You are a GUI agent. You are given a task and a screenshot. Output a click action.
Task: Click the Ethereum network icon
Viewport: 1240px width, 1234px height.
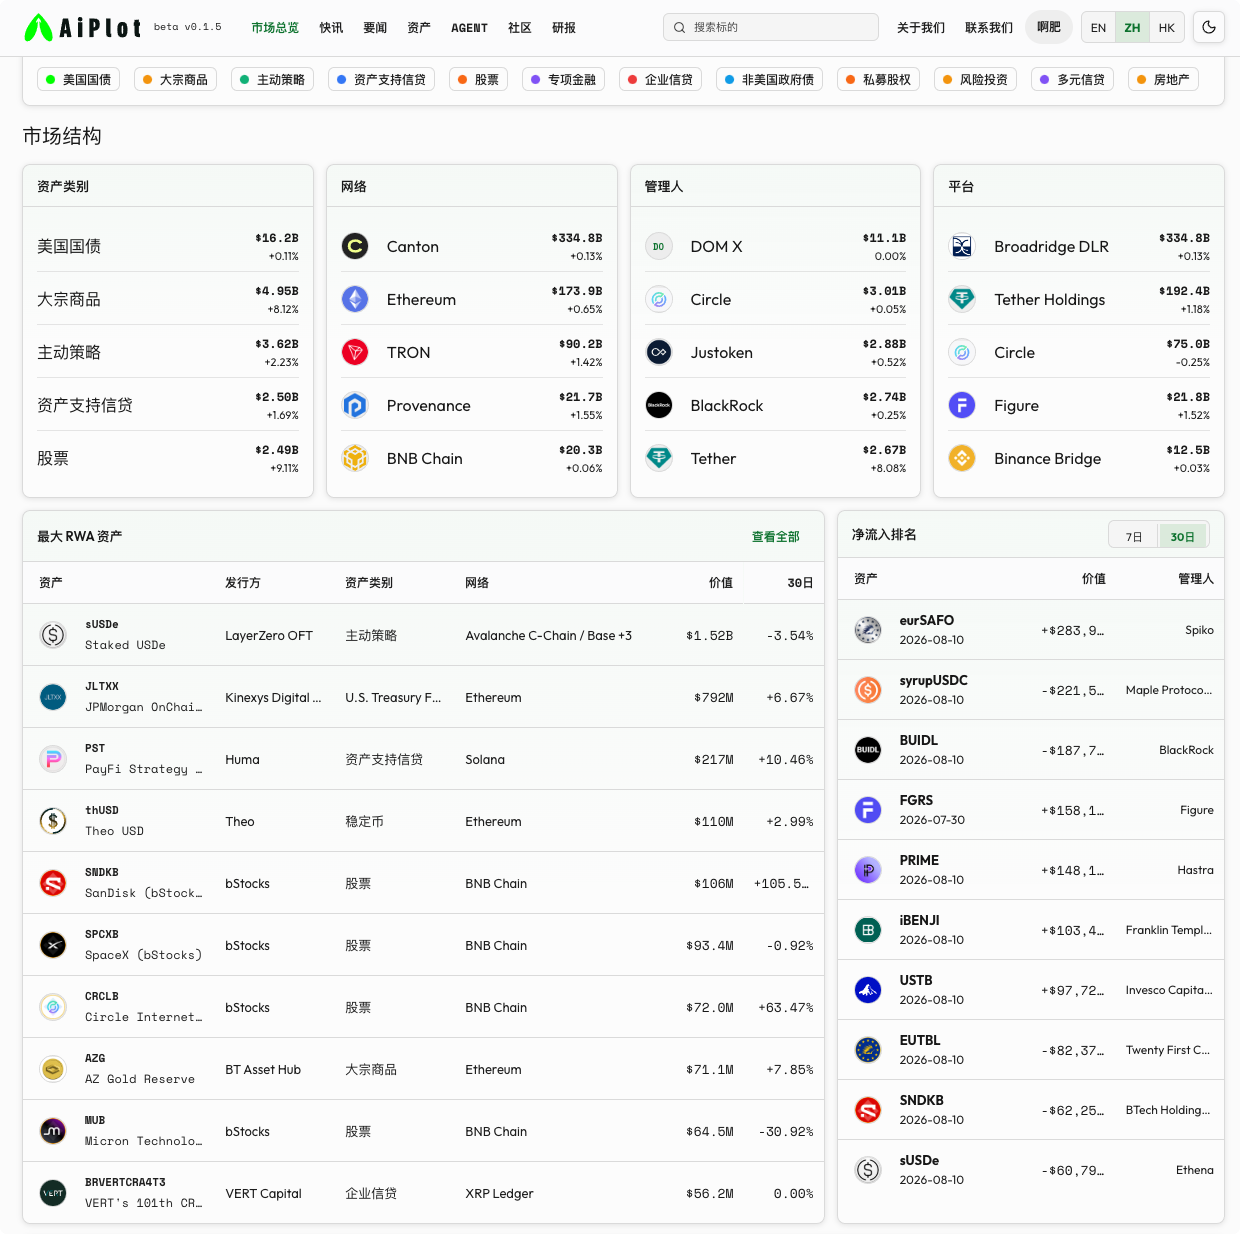pyautogui.click(x=355, y=299)
